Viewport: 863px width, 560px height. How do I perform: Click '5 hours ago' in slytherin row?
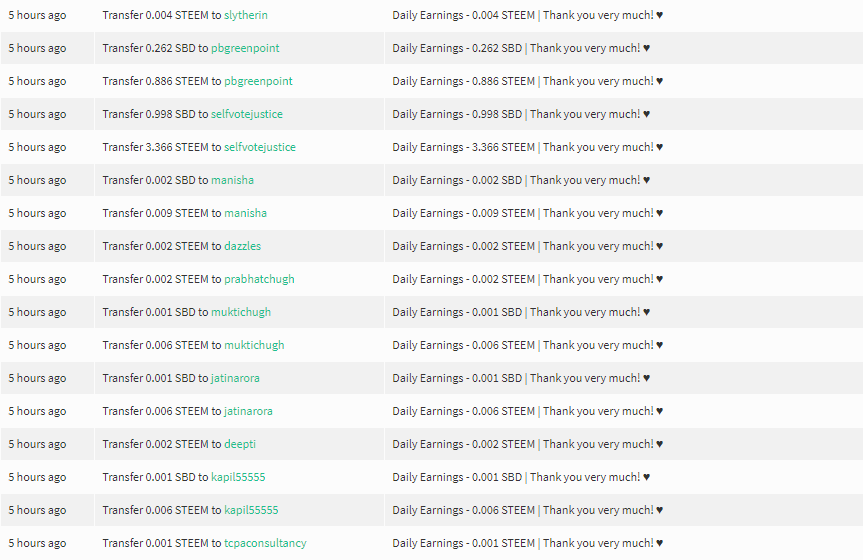[37, 15]
